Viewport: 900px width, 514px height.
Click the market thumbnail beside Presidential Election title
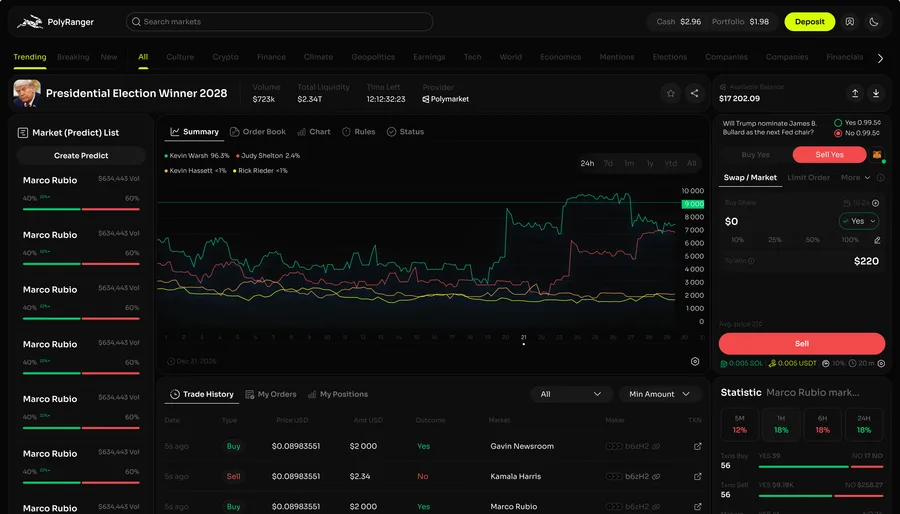27,94
